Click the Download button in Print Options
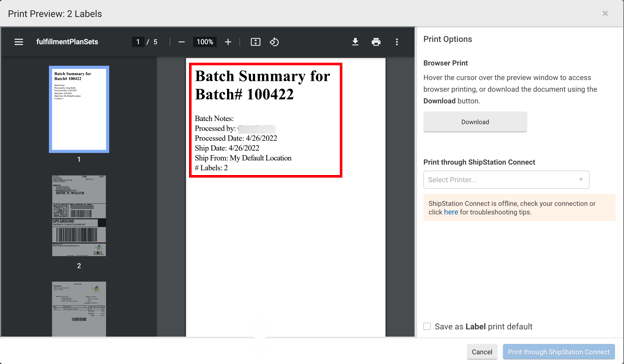 [x=475, y=122]
